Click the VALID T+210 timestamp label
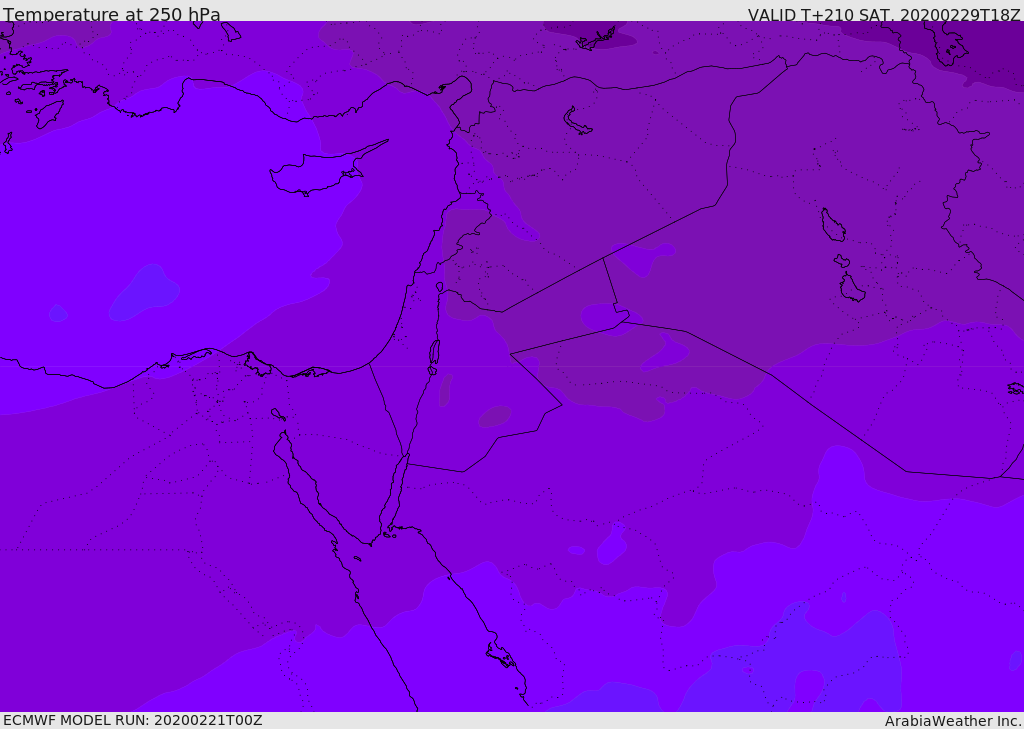The image size is (1024, 729). click(x=884, y=14)
